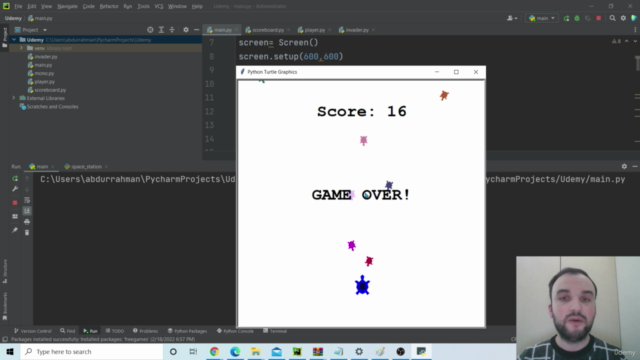Open the VCS menu
The height and width of the screenshot is (360, 640).
(159, 6)
